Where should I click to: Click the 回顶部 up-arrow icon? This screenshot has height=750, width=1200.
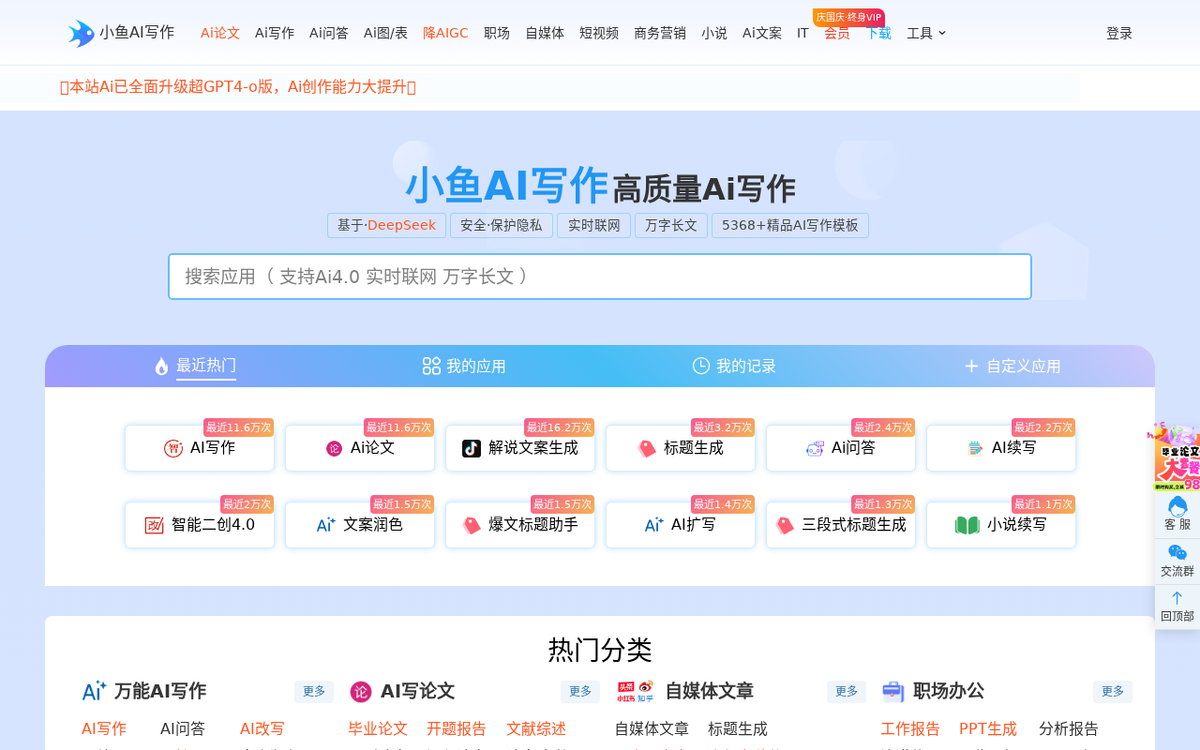(x=1177, y=598)
